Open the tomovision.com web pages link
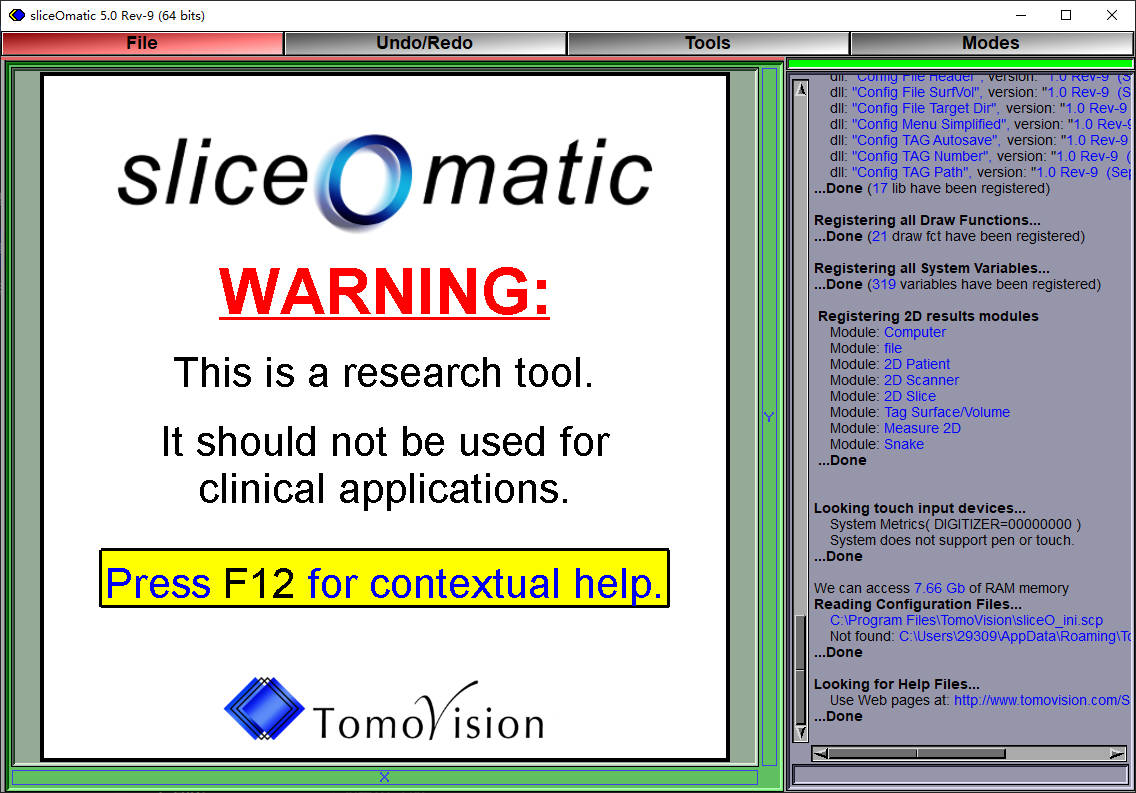This screenshot has width=1136, height=793. click(1041, 700)
